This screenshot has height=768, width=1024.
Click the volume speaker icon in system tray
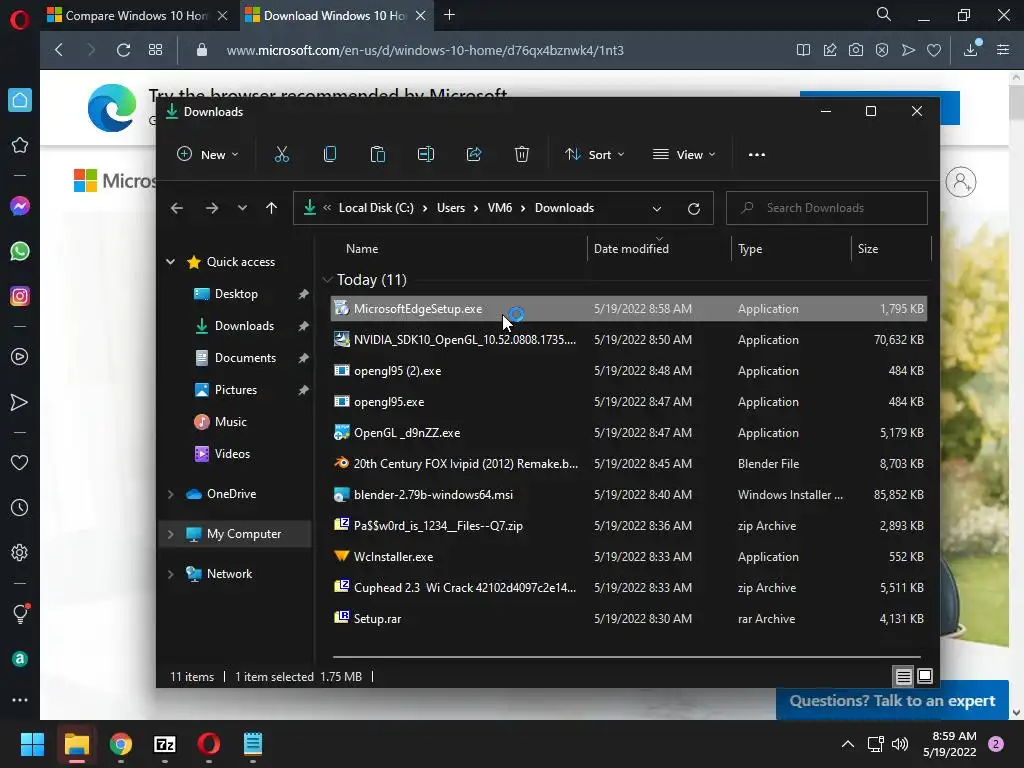(900, 744)
